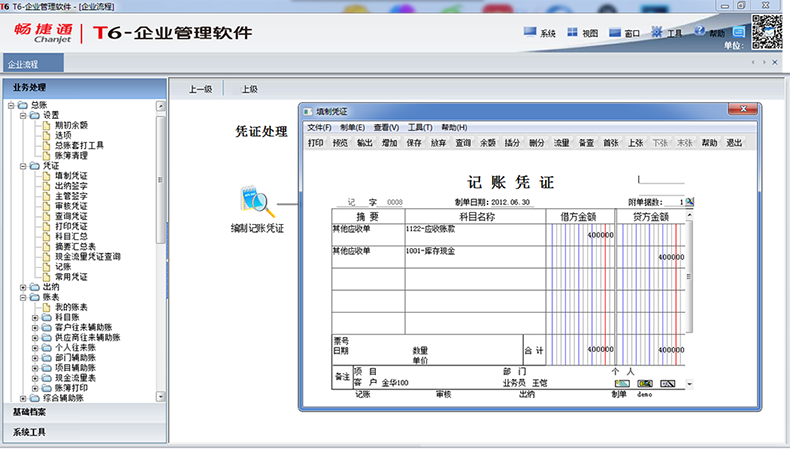Click 保存 in the voucher toolbar

[x=414, y=143]
